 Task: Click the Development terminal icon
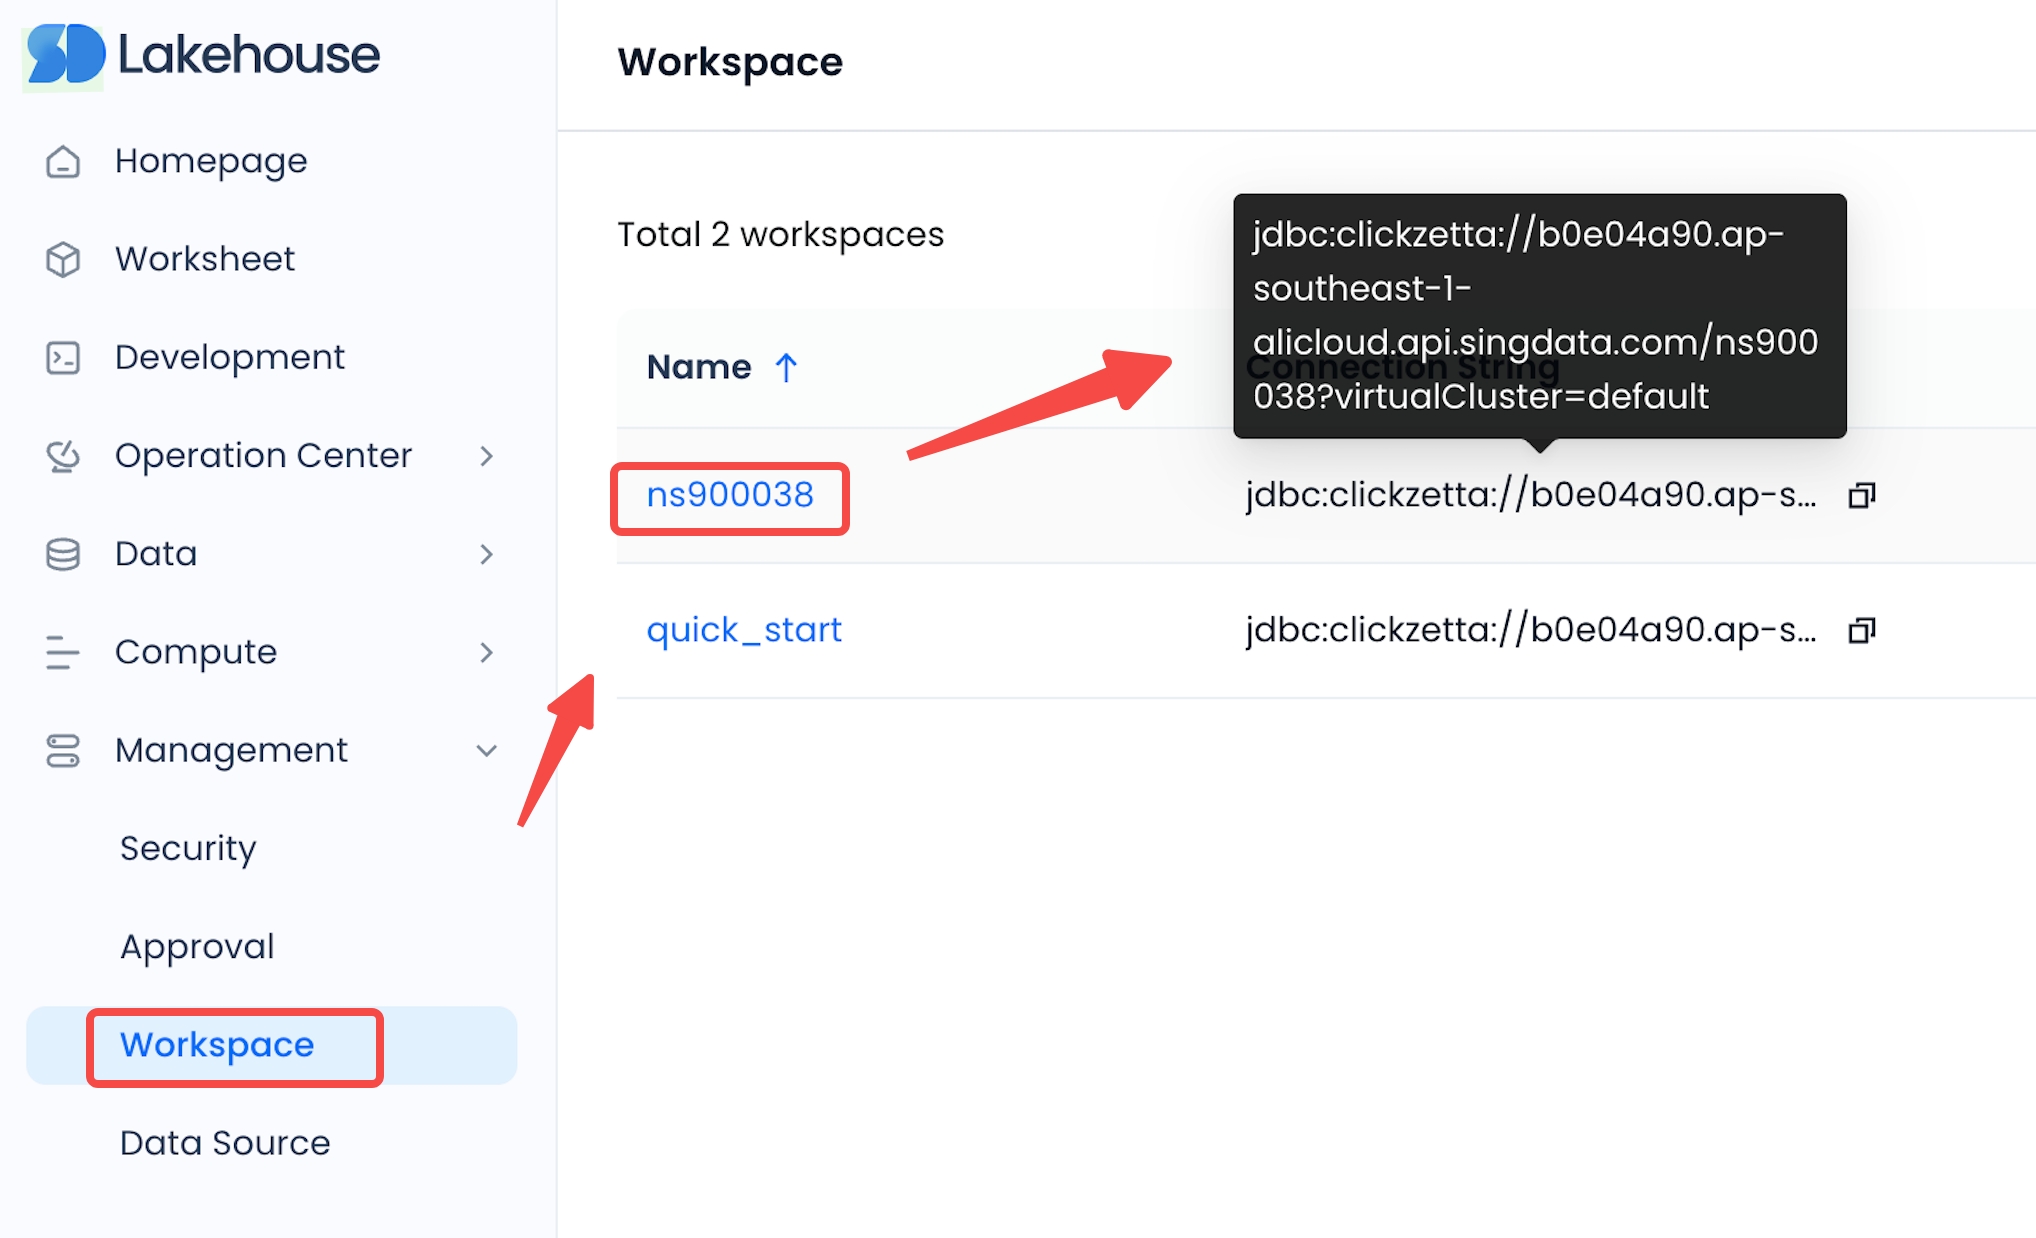point(63,357)
